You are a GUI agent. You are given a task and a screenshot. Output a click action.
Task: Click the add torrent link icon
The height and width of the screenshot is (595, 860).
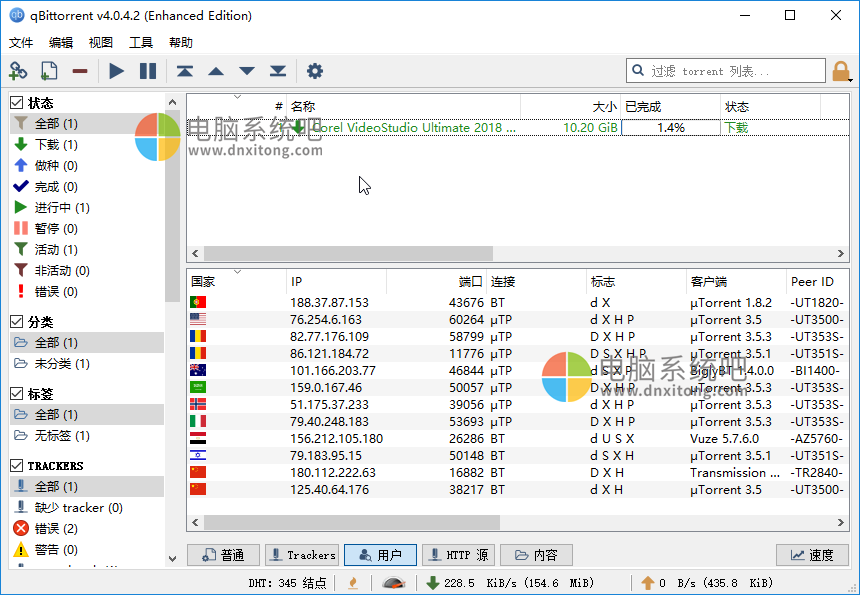point(18,71)
